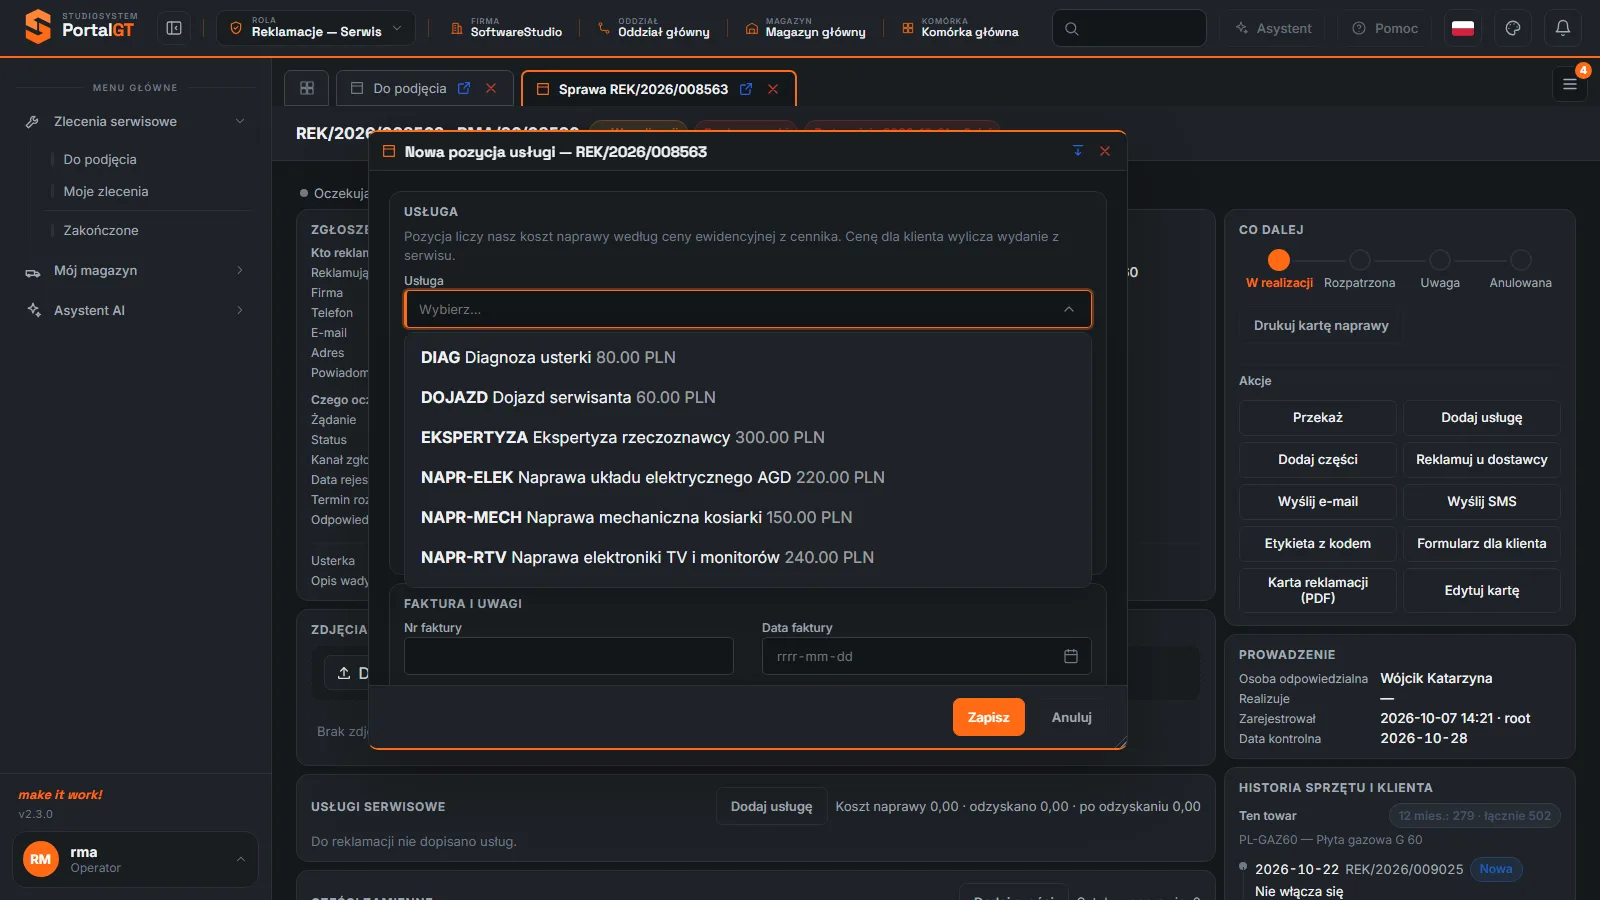
Task: Click Drukuj kartę naprawy
Action: (x=1321, y=325)
